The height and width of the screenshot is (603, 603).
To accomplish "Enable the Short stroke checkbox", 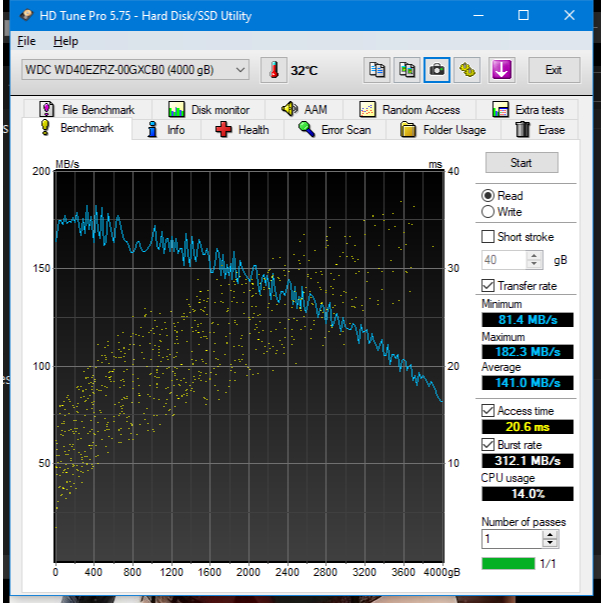I will (x=488, y=237).
